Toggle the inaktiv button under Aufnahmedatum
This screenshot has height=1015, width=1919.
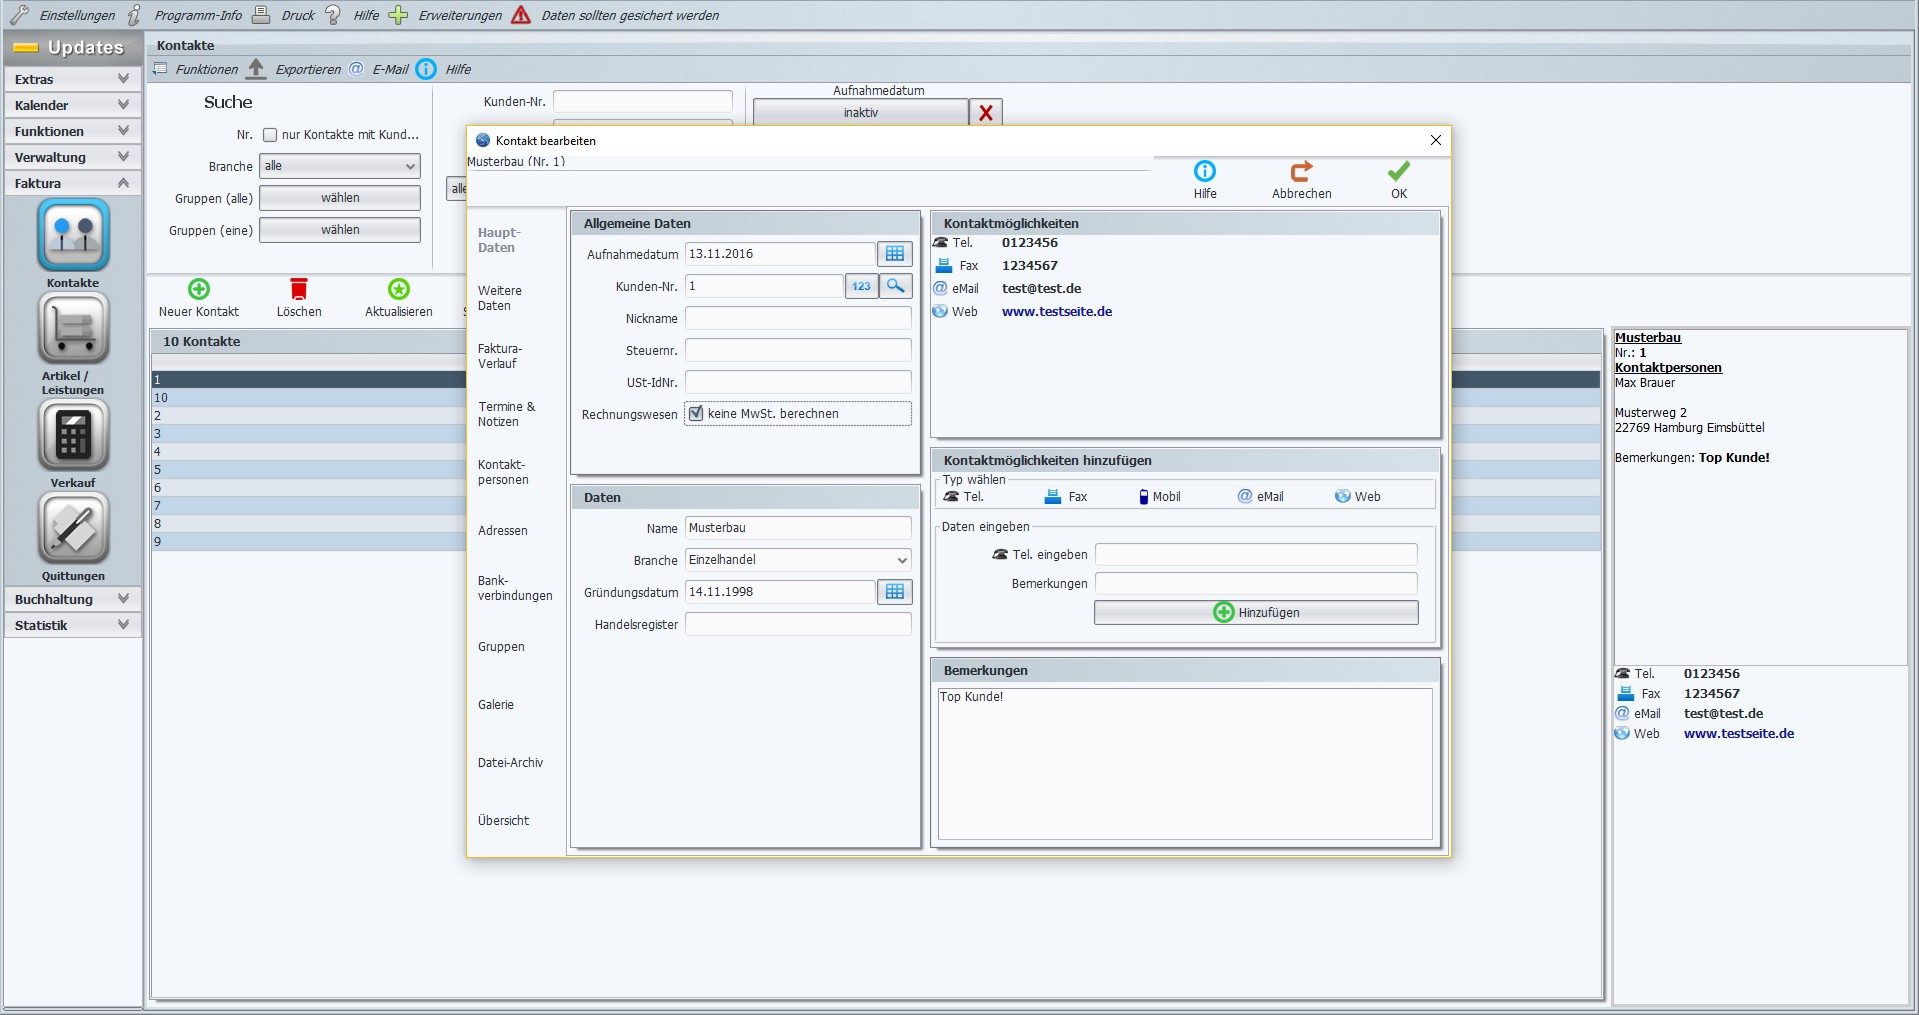tap(860, 112)
